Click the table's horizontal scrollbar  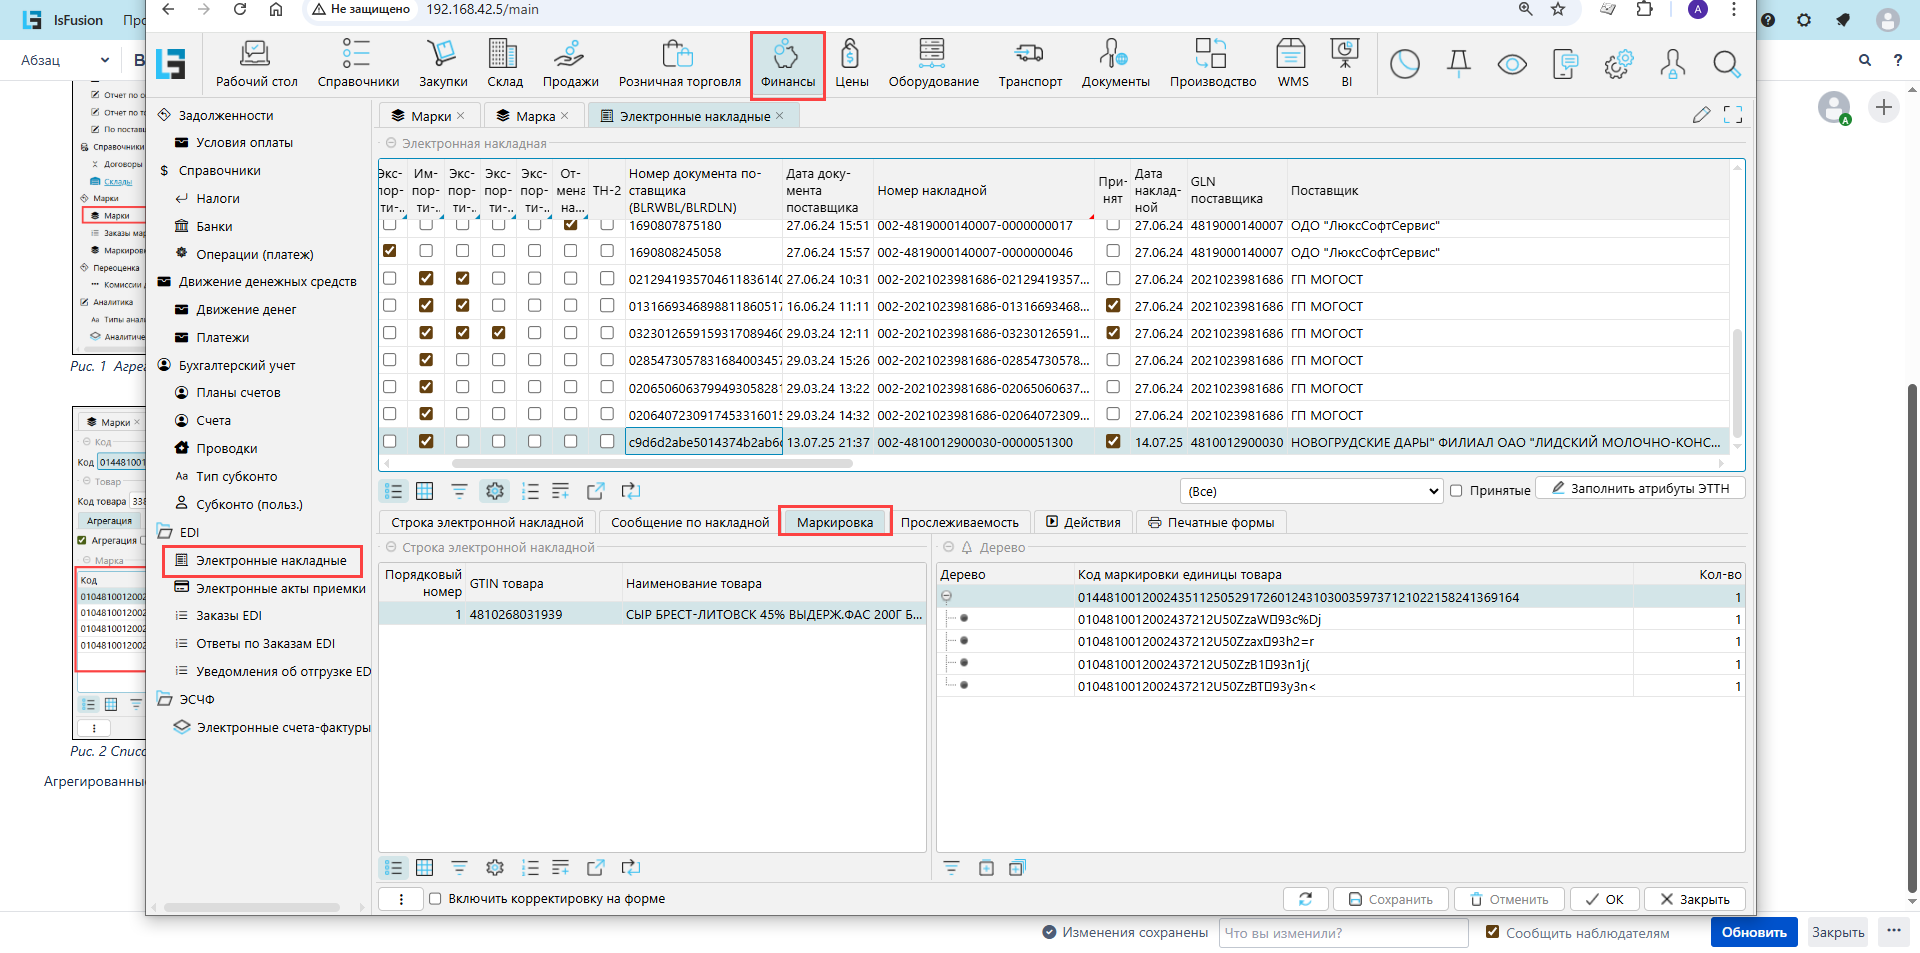click(x=652, y=464)
